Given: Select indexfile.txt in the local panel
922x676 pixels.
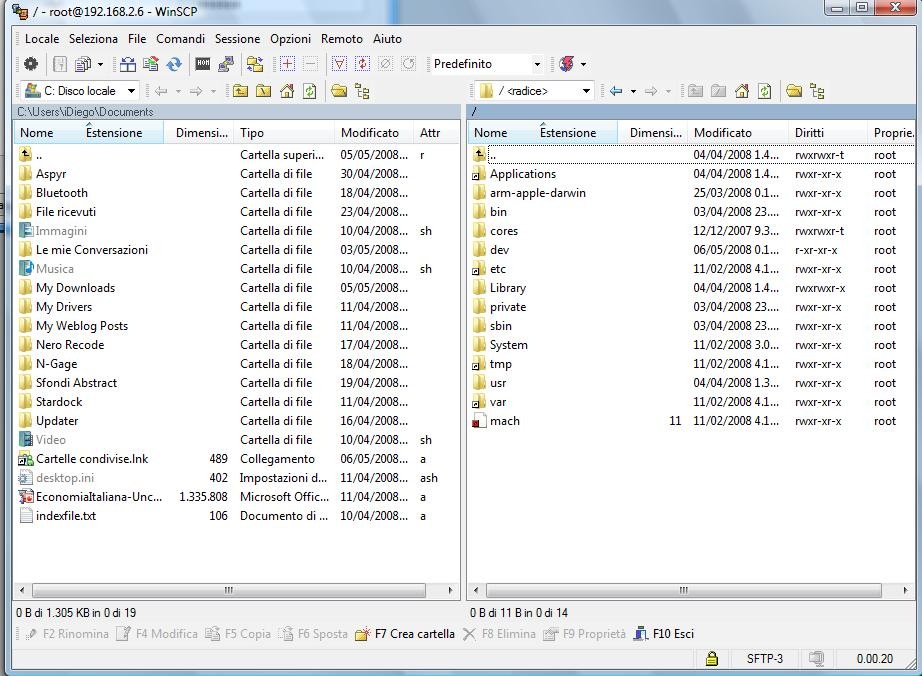Looking at the screenshot, I should pos(65,516).
